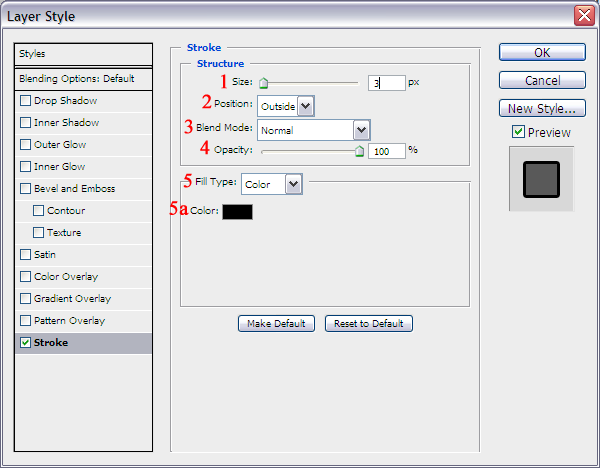Open the black stroke Color swatch
Screen dimensions: 600x468
[237, 212]
